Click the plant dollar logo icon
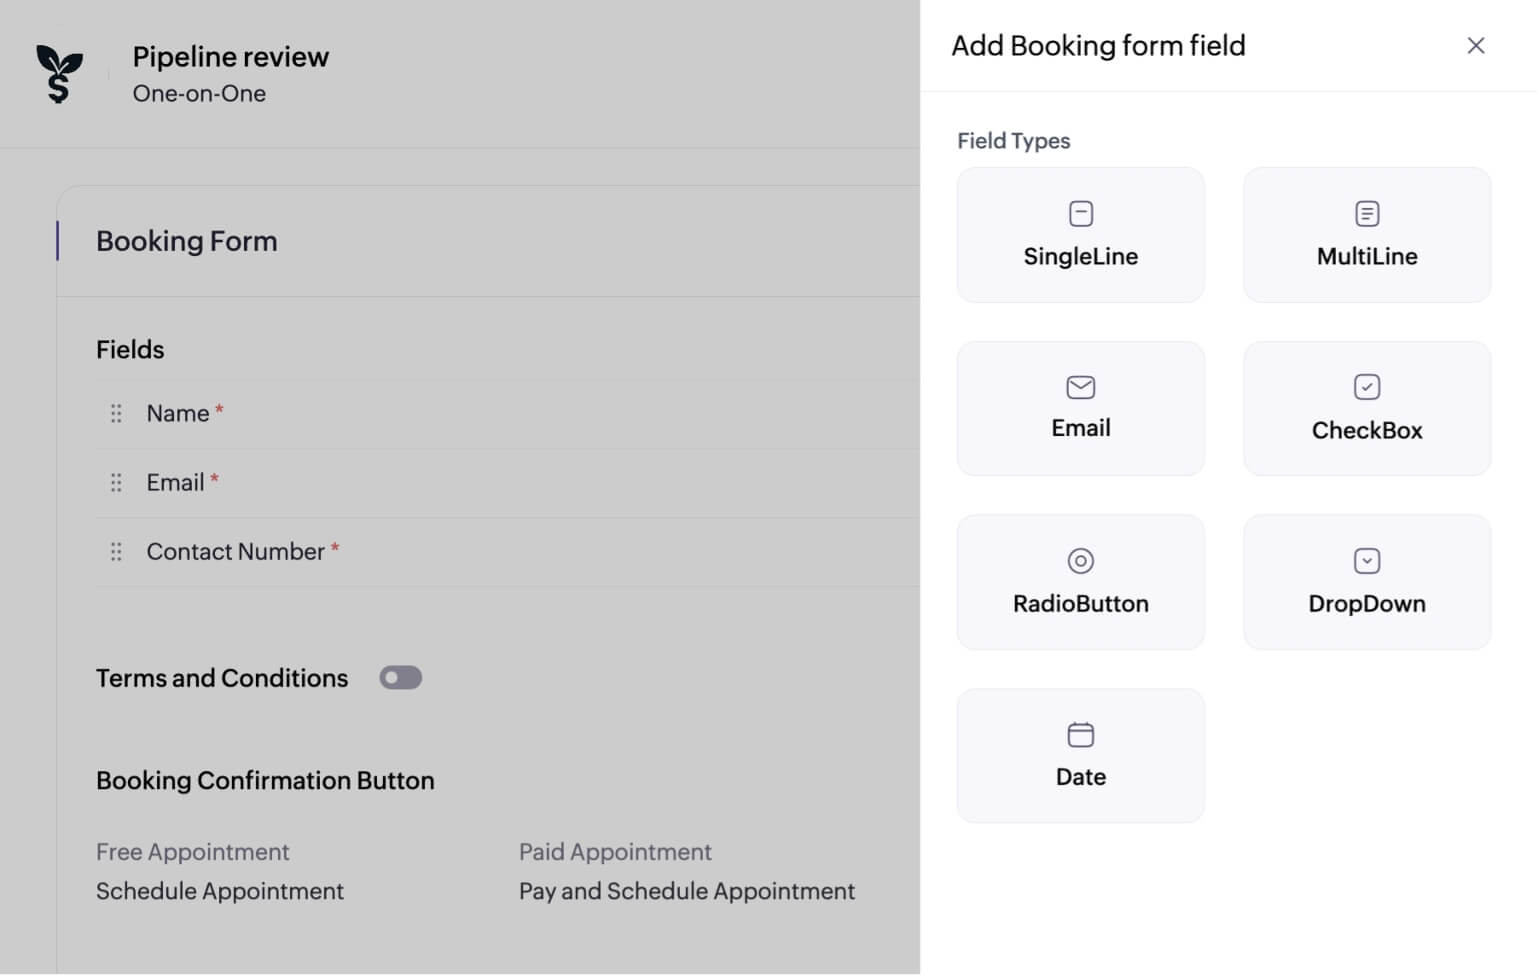This screenshot has width=1538, height=975. pyautogui.click(x=59, y=73)
